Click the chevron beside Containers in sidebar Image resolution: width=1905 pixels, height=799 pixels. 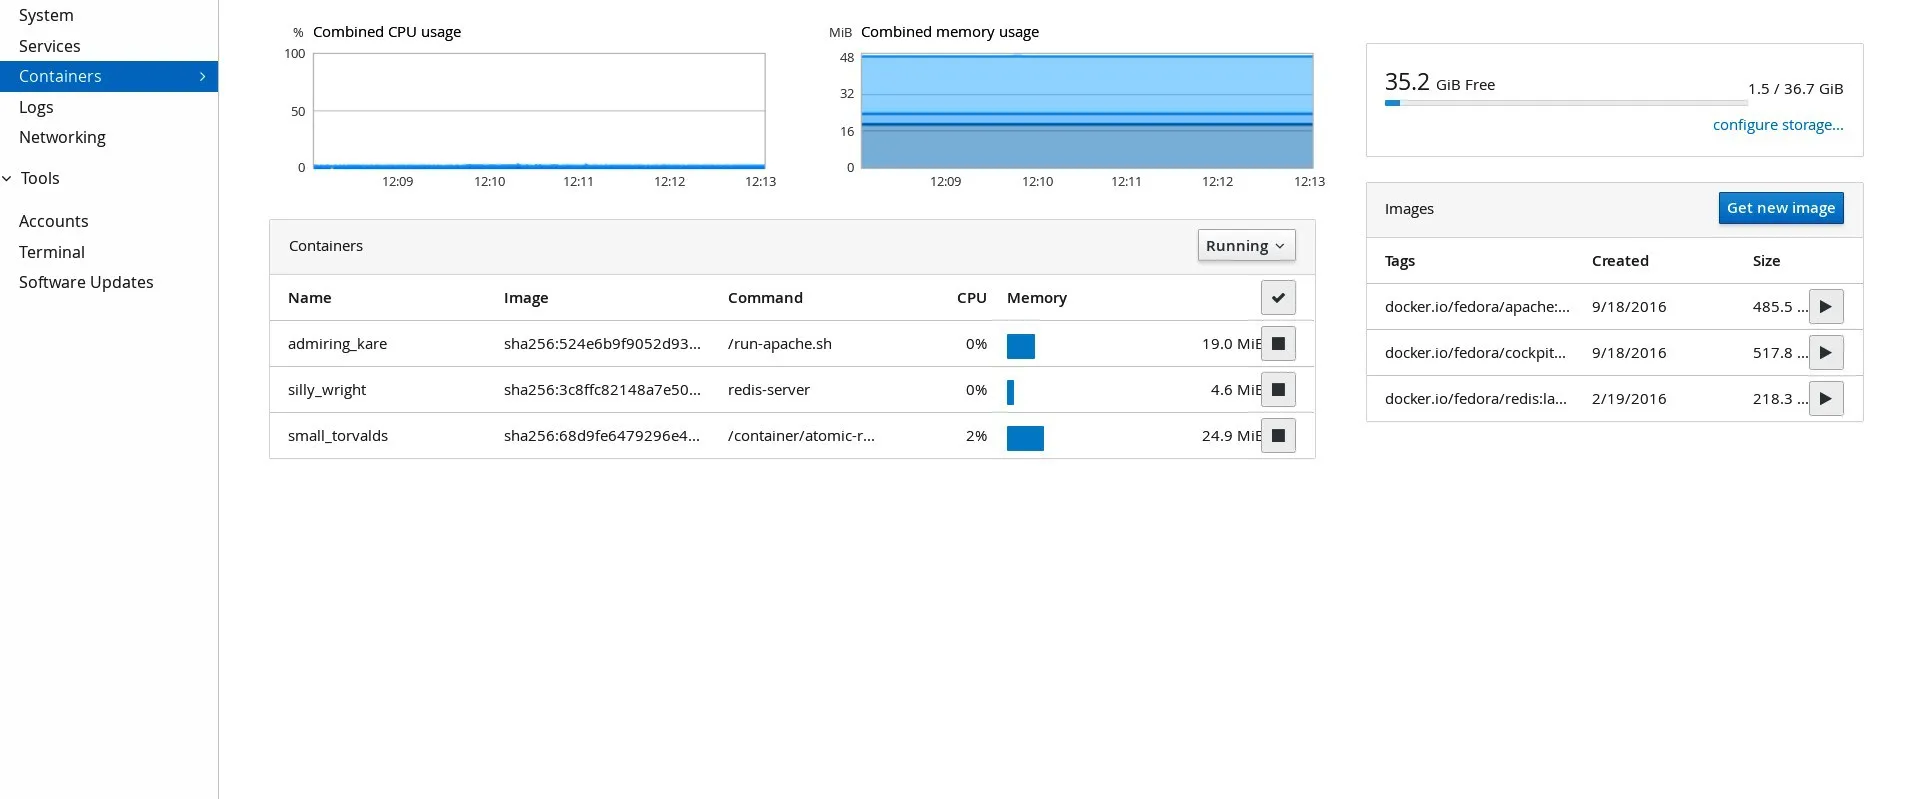202,77
